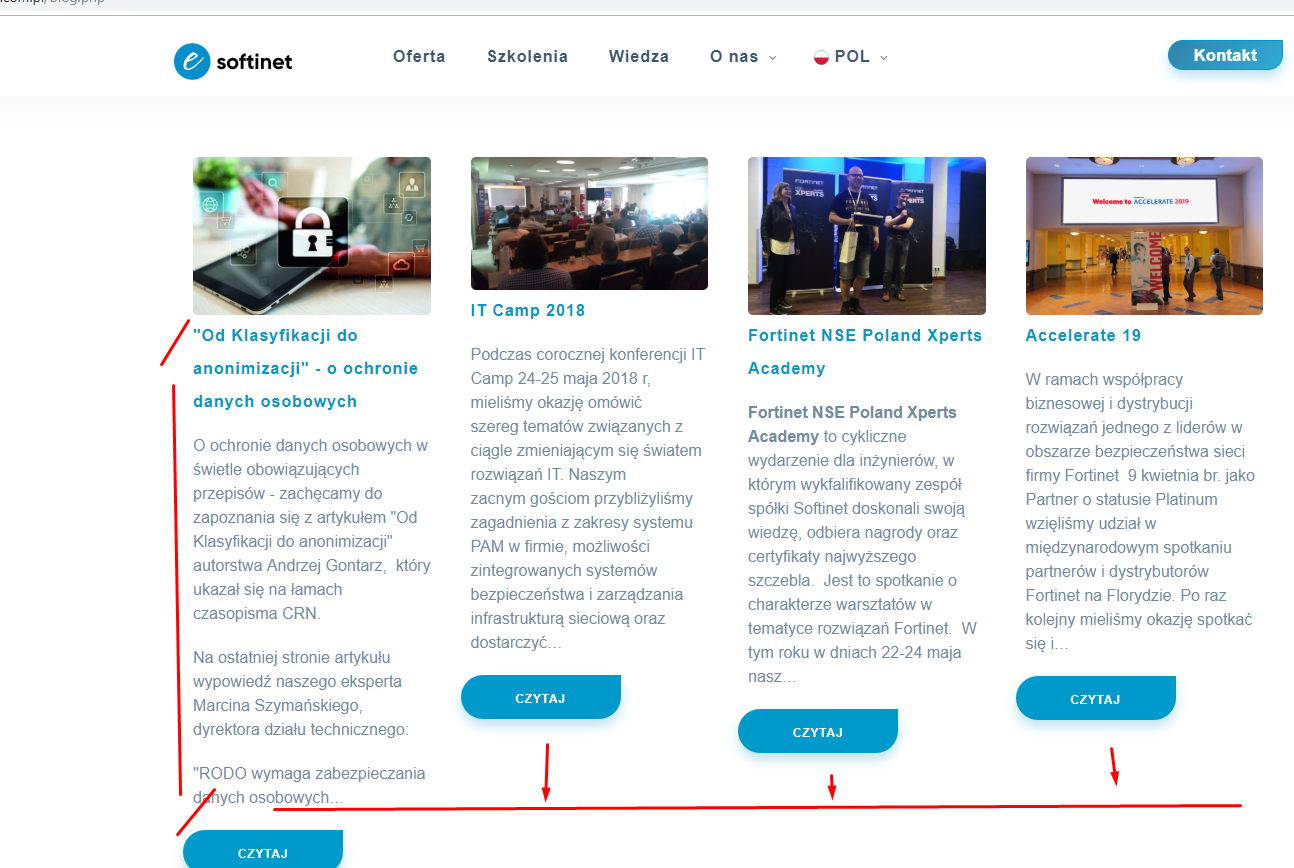Click the text "Na ostatniej stronie artykułu"
The width and height of the screenshot is (1294, 868).
coord(292,657)
